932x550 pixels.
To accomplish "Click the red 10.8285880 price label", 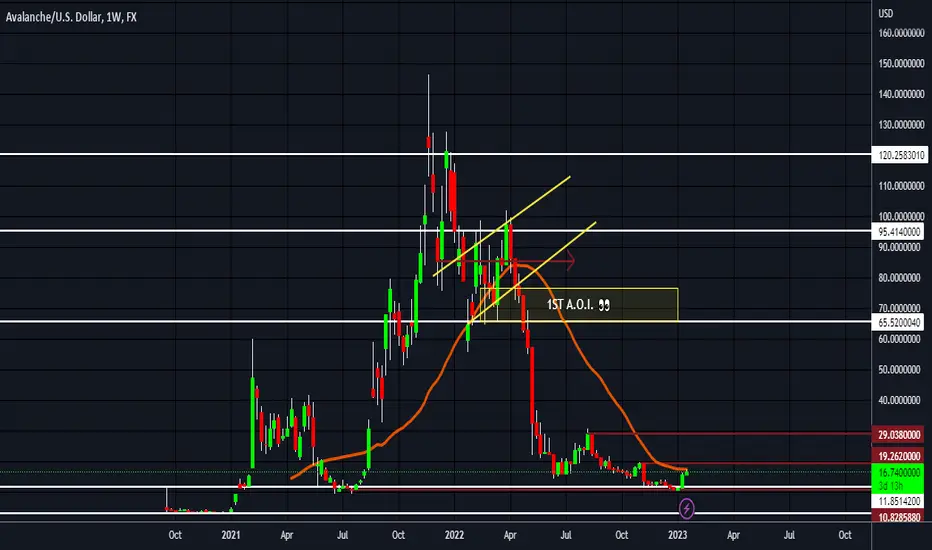I will click(899, 517).
